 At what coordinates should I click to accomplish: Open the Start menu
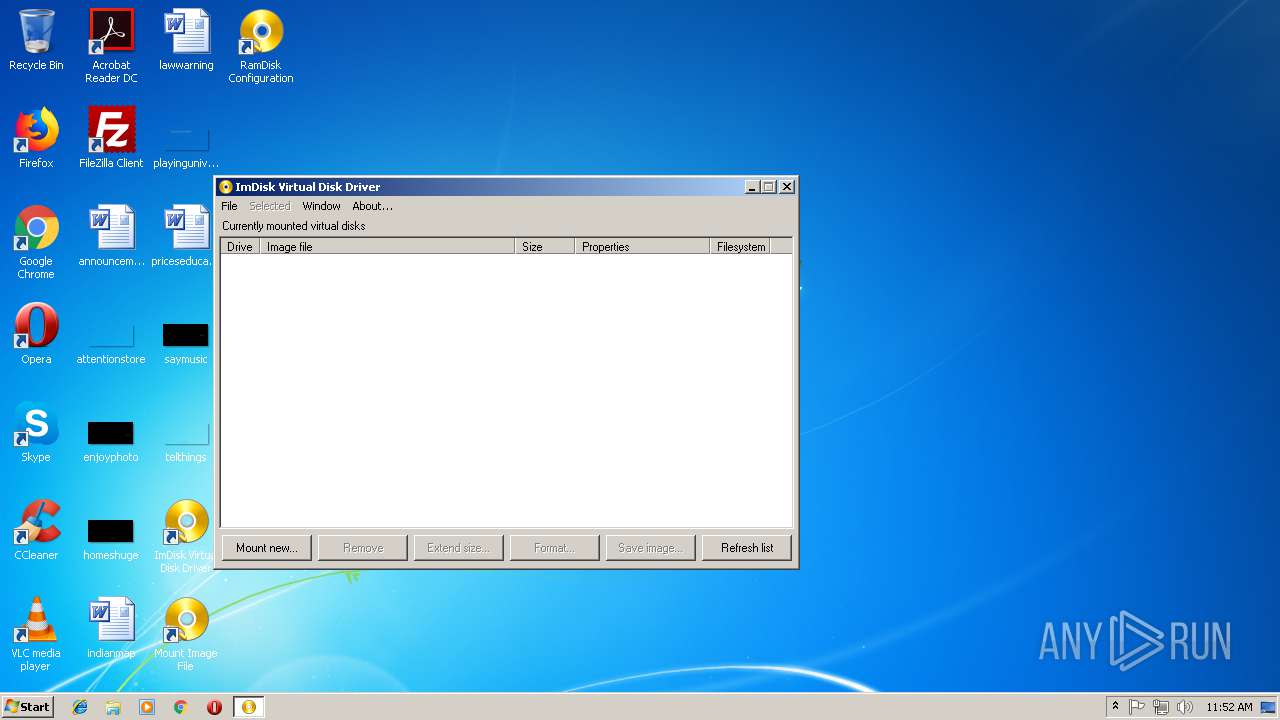[x=27, y=707]
